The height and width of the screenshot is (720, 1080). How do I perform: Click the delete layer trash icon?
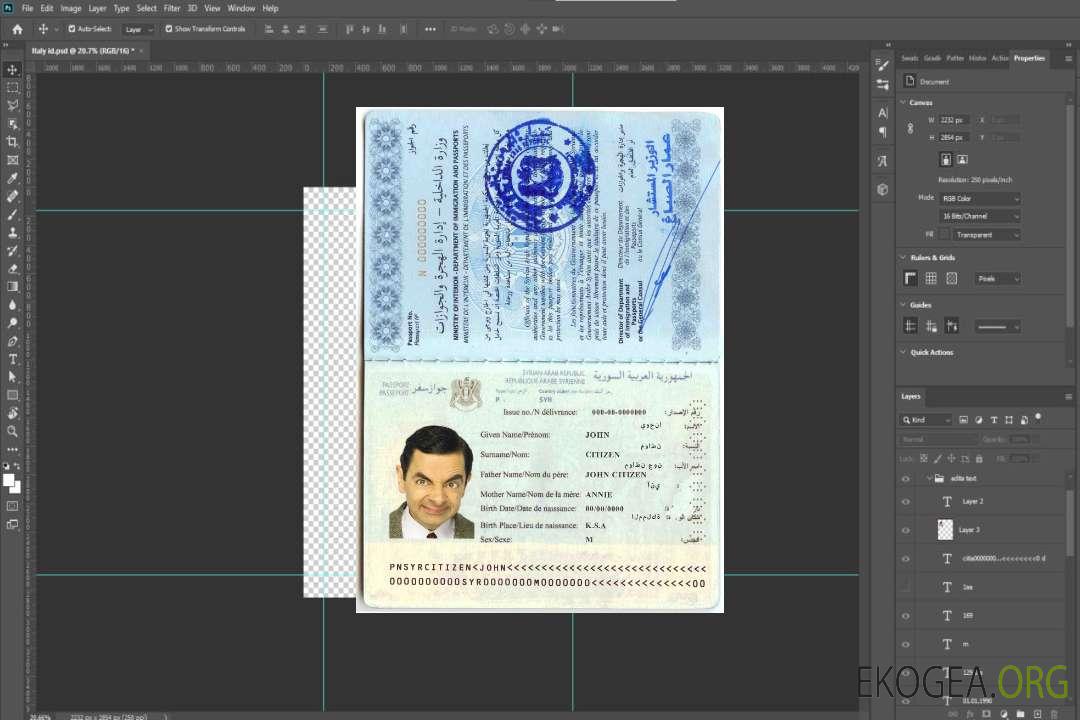tap(1054, 714)
